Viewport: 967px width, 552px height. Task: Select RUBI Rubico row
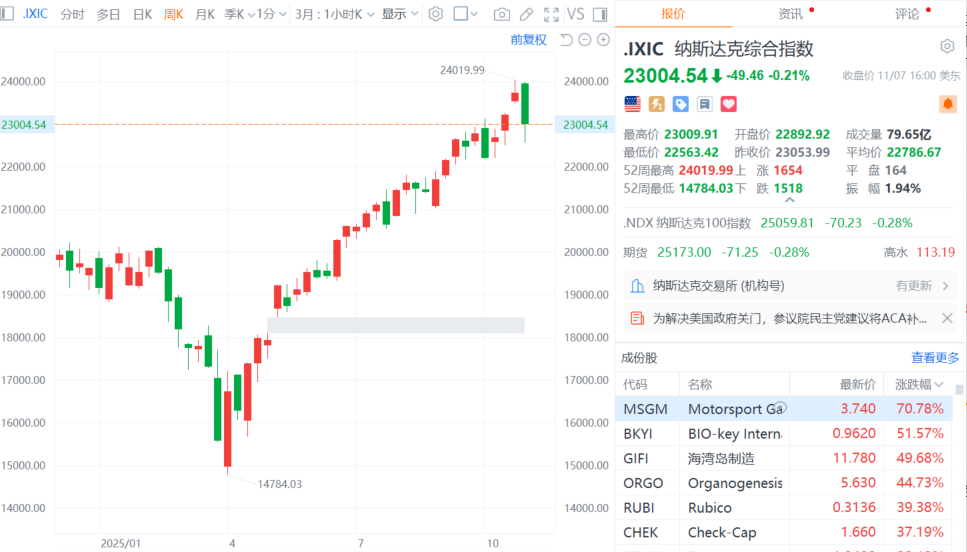coord(784,508)
